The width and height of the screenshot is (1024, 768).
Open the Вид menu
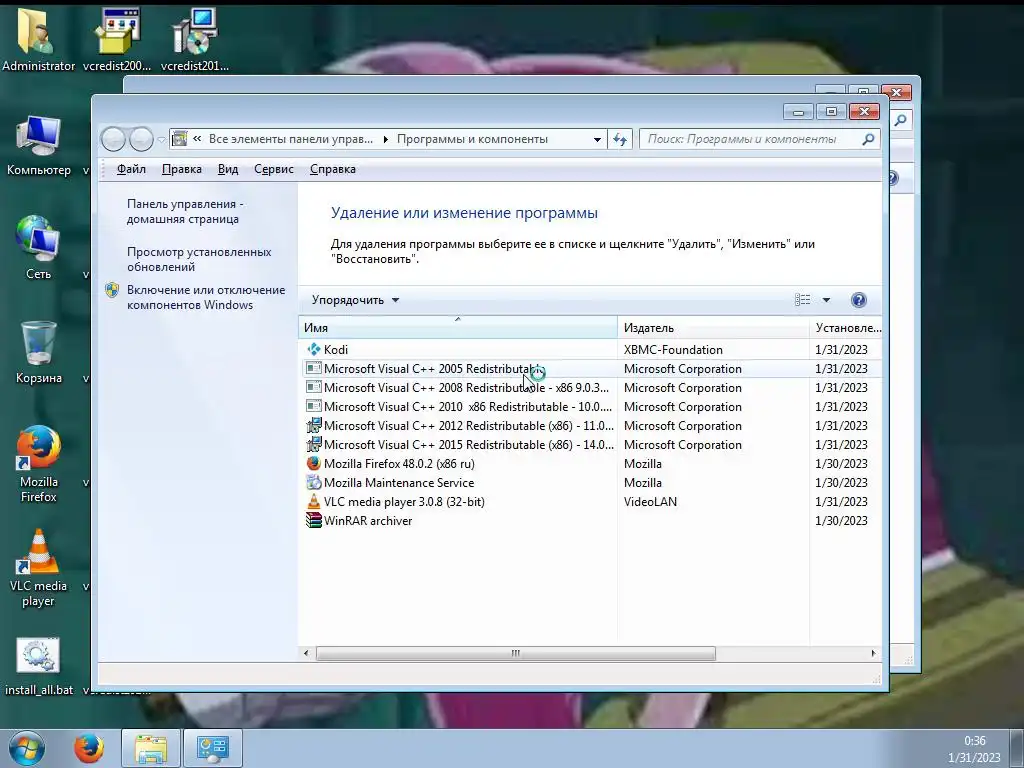click(228, 169)
